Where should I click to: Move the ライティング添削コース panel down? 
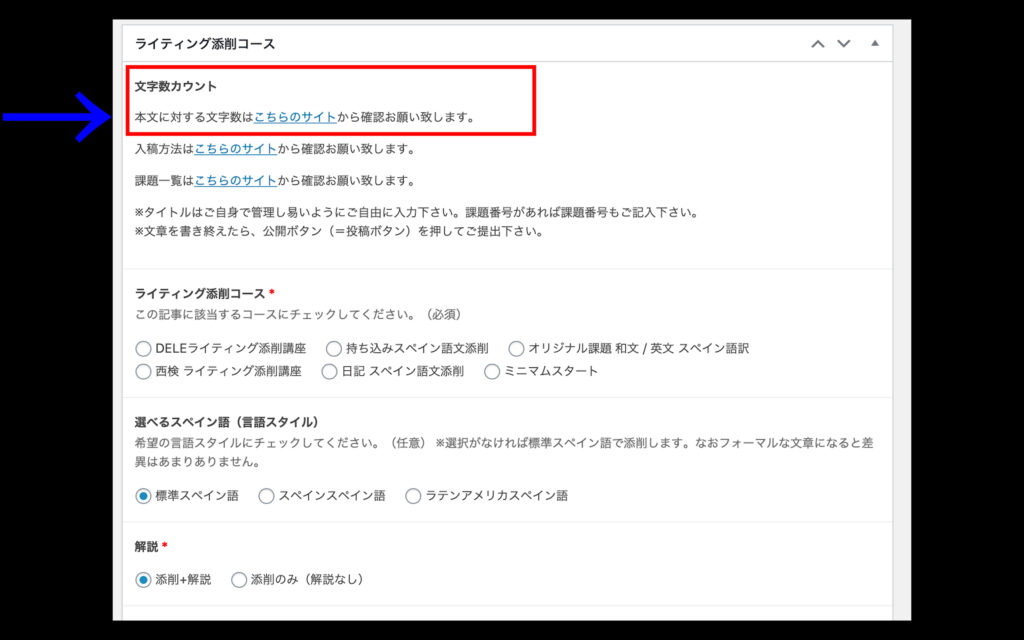click(843, 44)
